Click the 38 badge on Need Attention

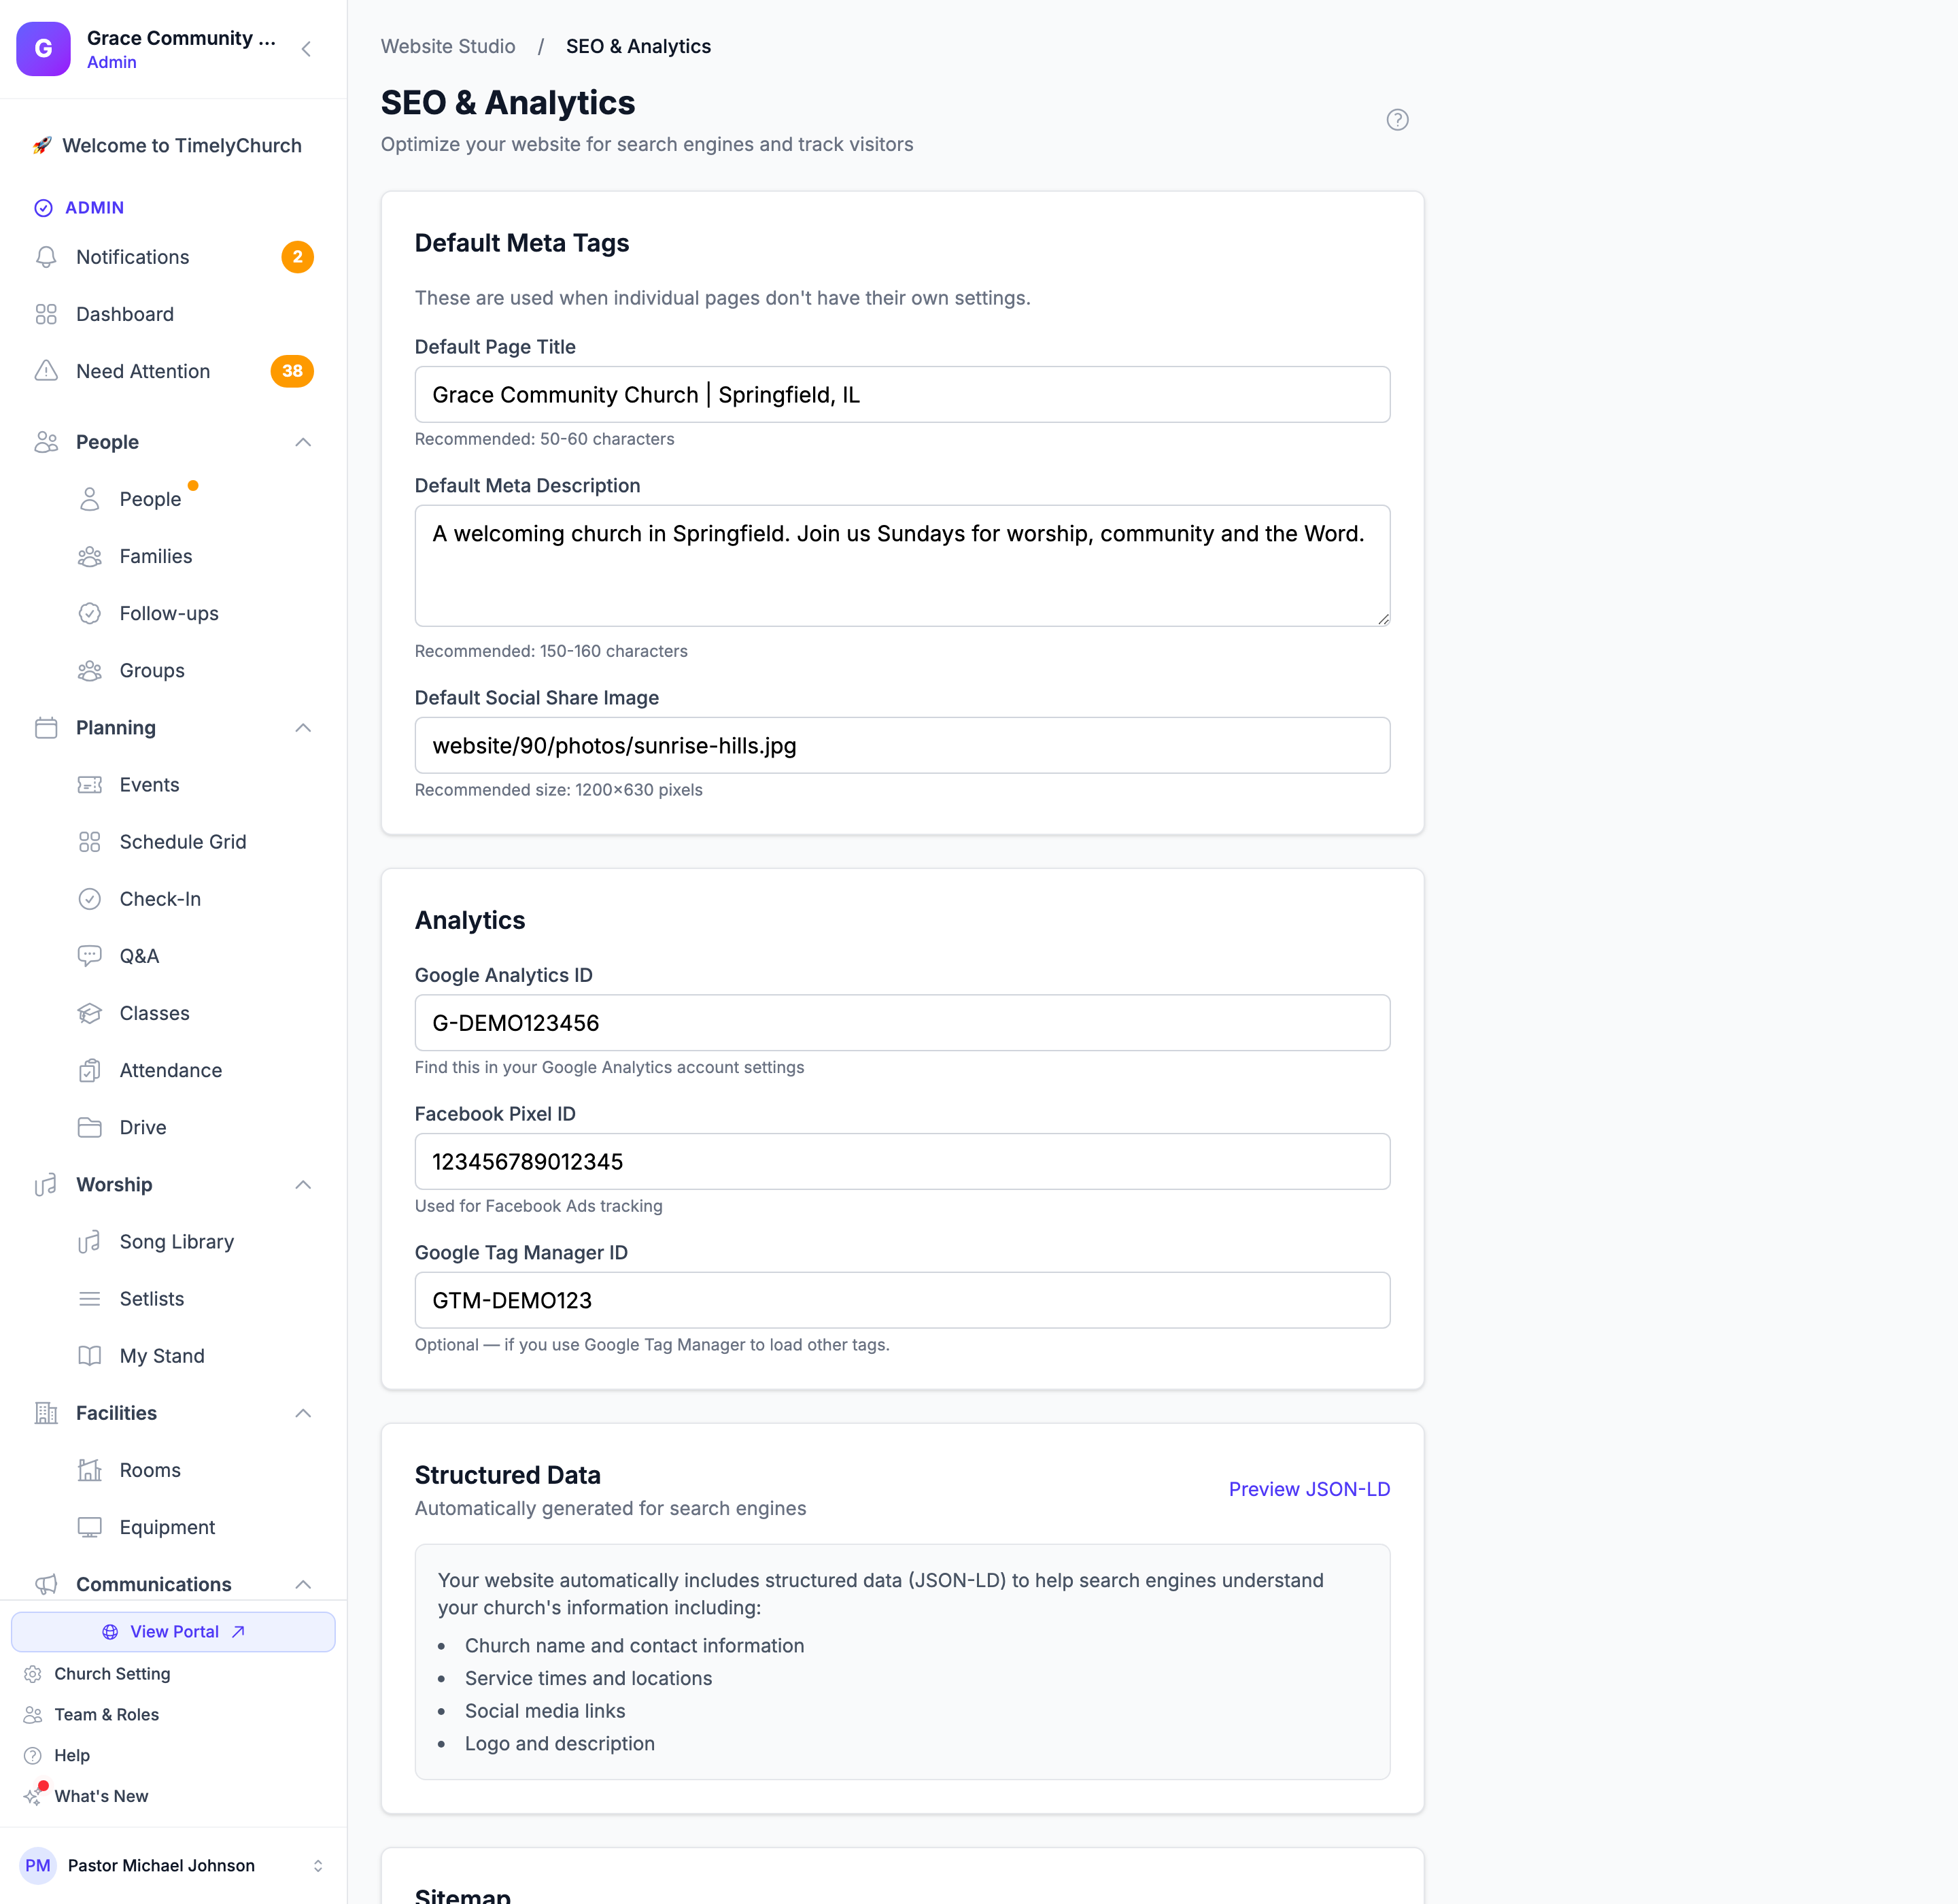(292, 371)
